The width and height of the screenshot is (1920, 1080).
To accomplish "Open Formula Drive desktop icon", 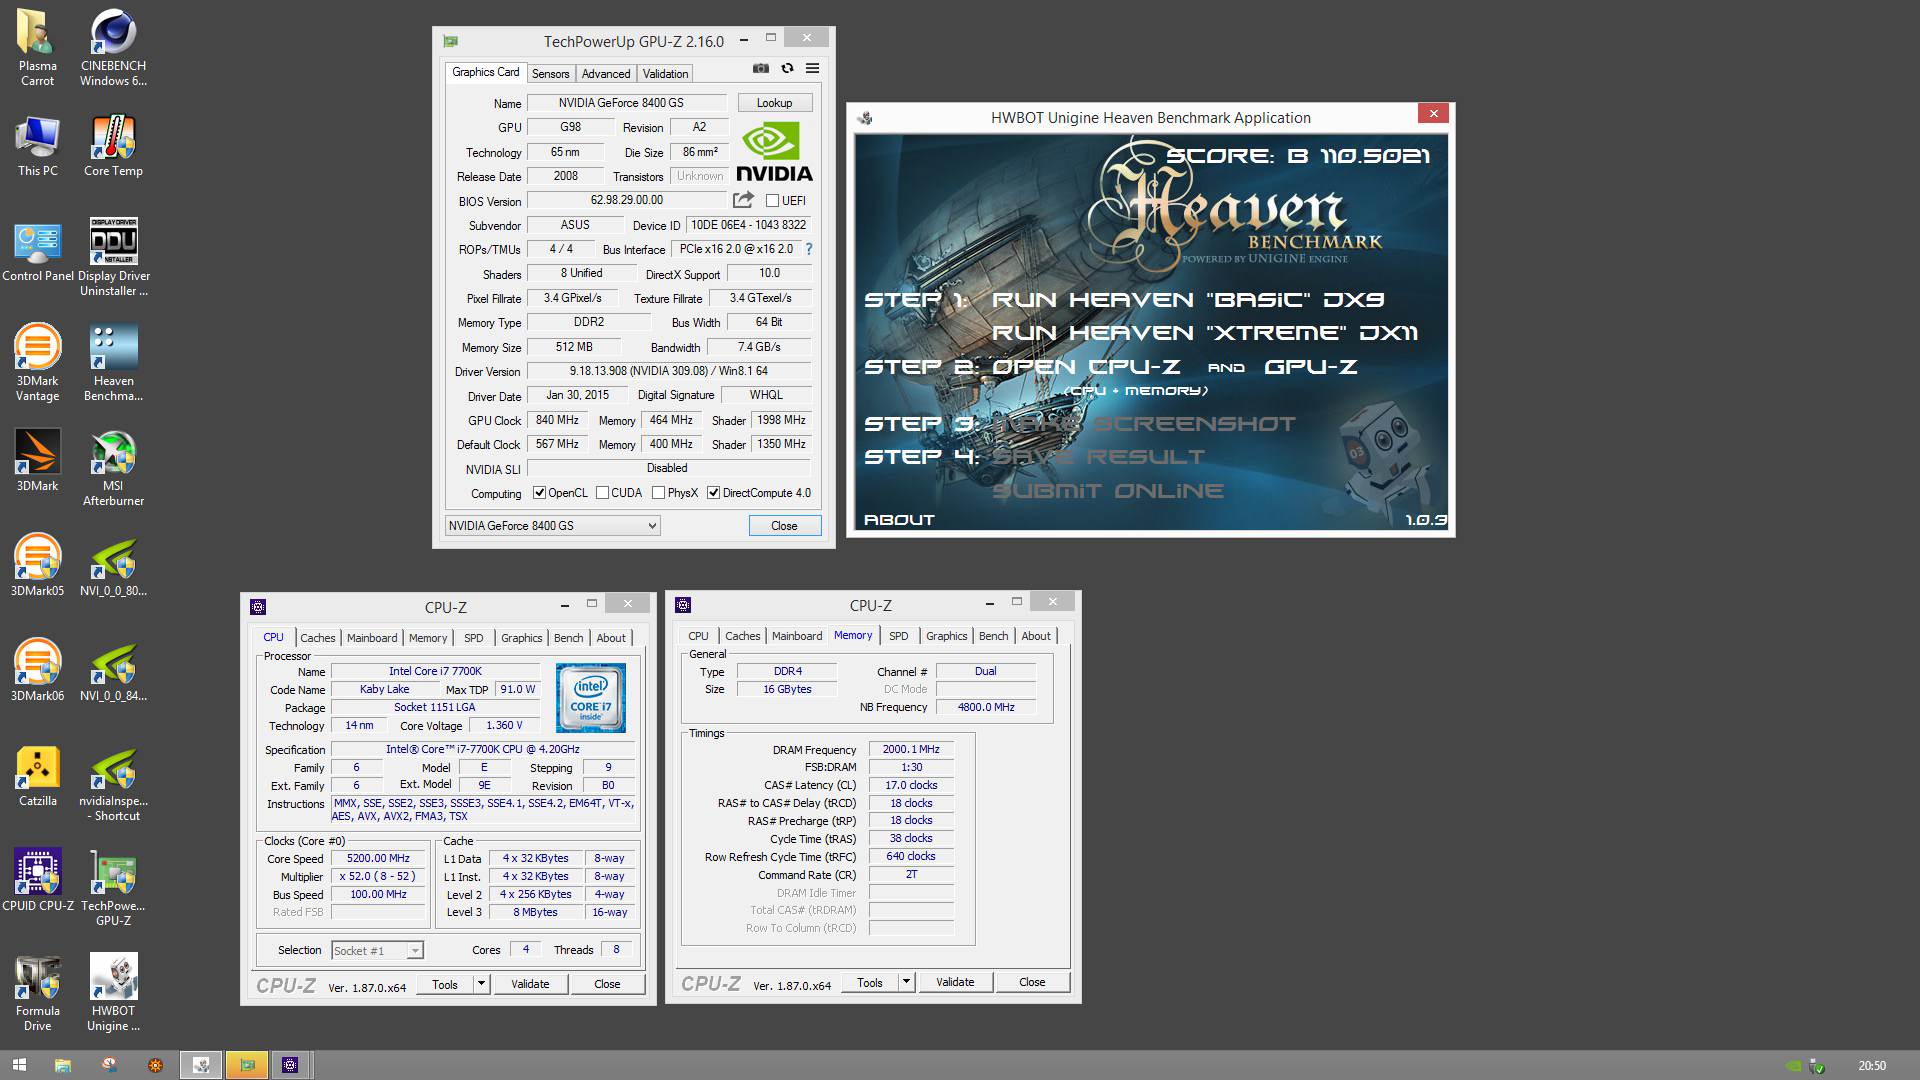I will 37,993.
